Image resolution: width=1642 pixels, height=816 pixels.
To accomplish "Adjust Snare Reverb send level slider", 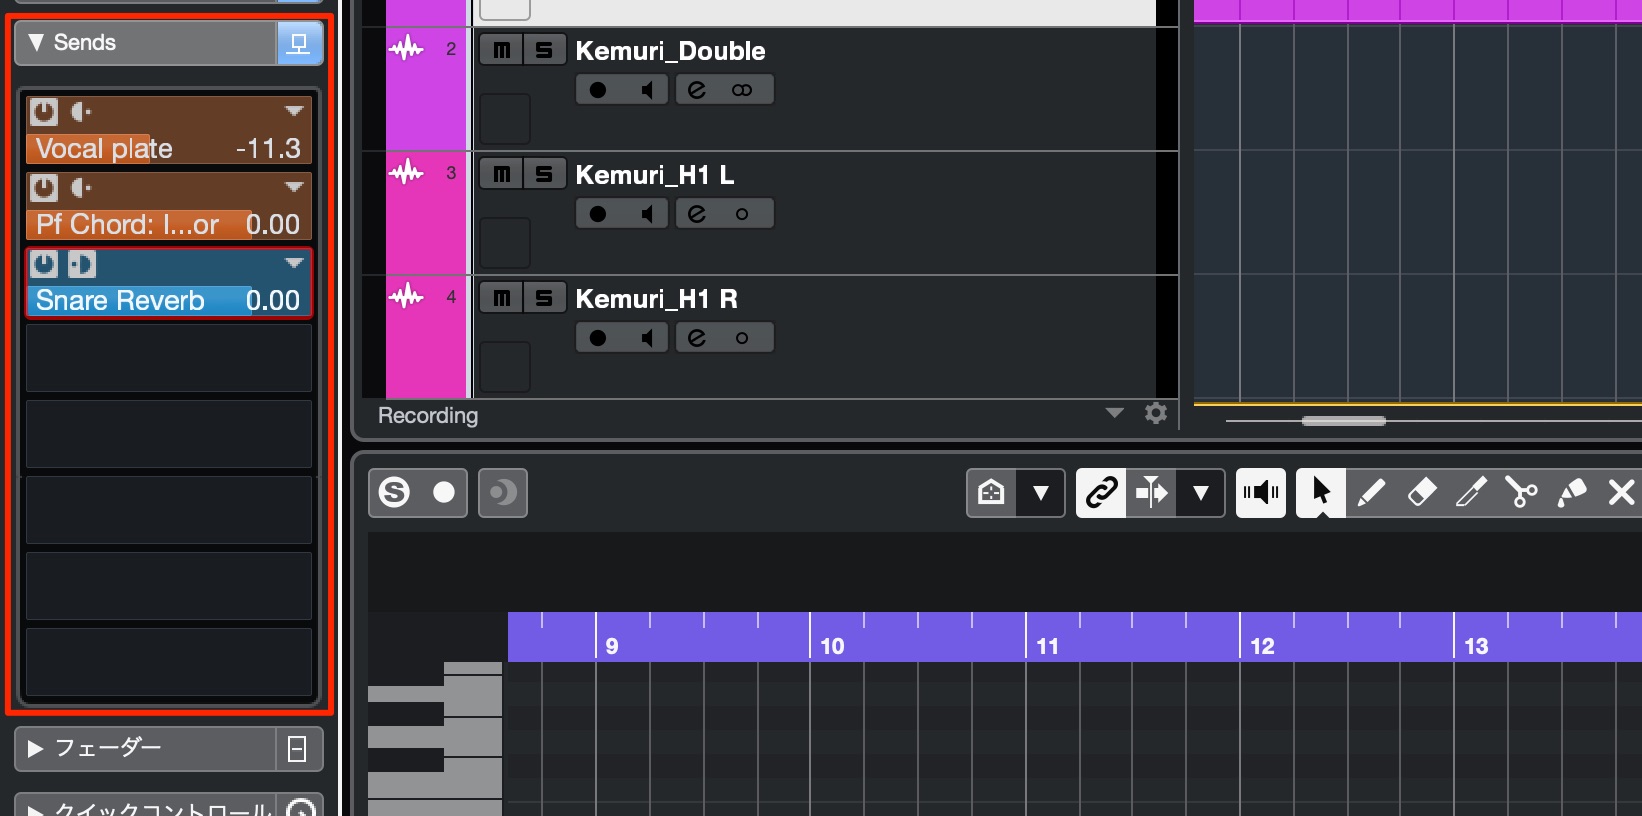I will tap(169, 300).
